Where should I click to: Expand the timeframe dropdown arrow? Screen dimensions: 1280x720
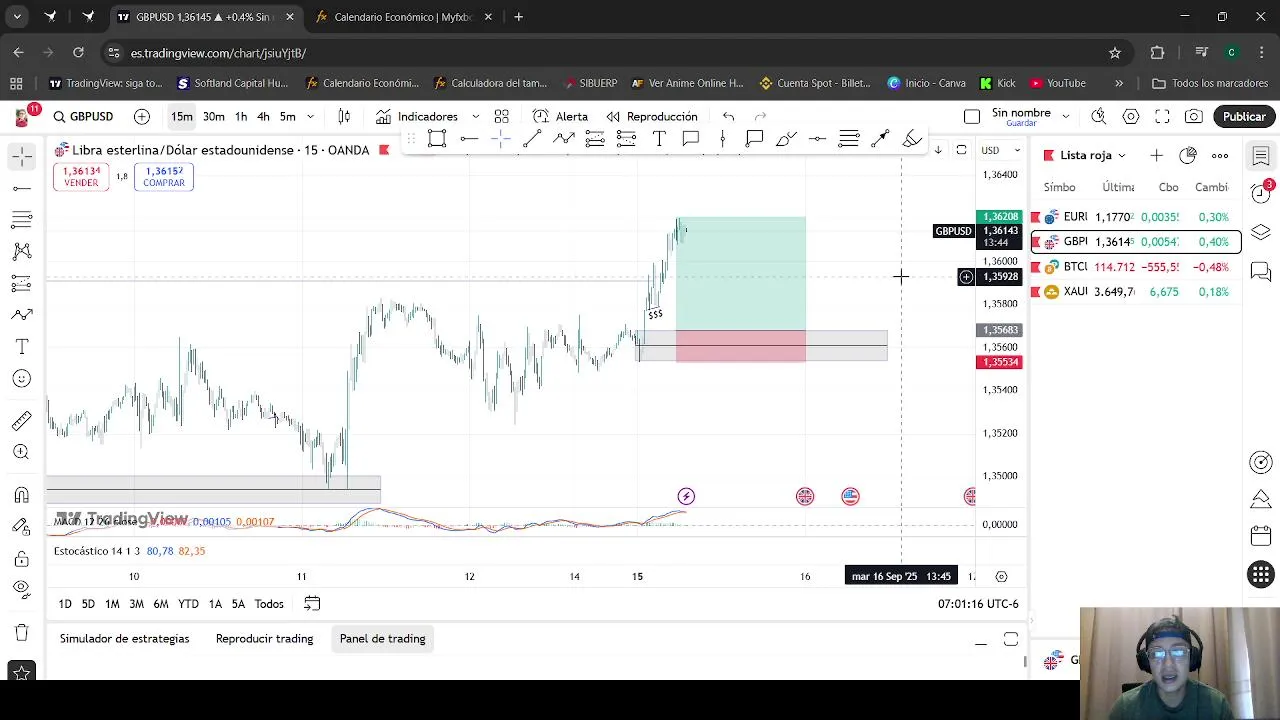pyautogui.click(x=310, y=117)
